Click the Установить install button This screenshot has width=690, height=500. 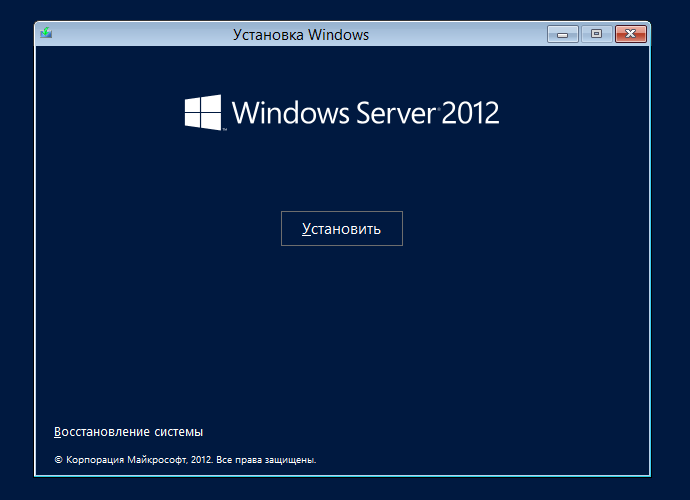click(x=341, y=228)
